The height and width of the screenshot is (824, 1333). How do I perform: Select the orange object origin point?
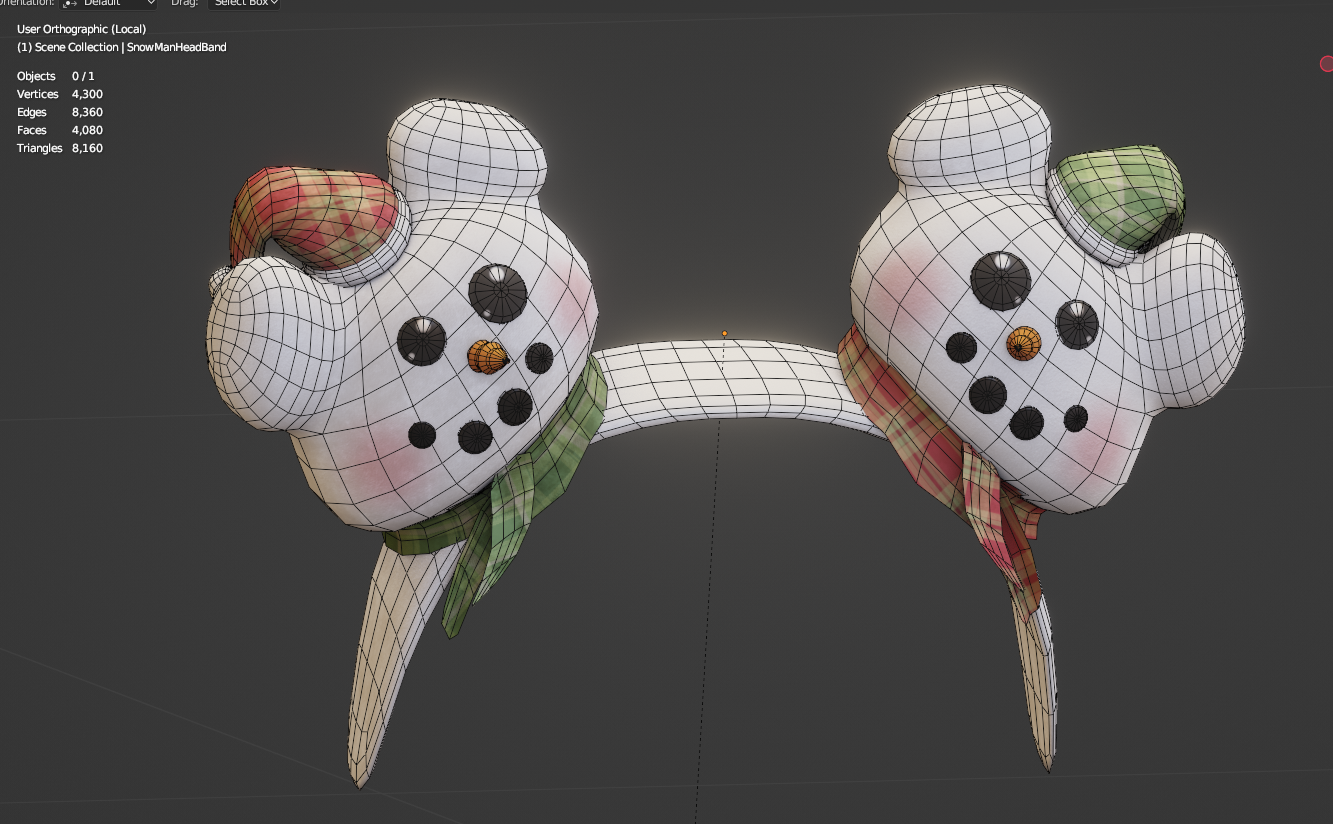click(x=725, y=334)
